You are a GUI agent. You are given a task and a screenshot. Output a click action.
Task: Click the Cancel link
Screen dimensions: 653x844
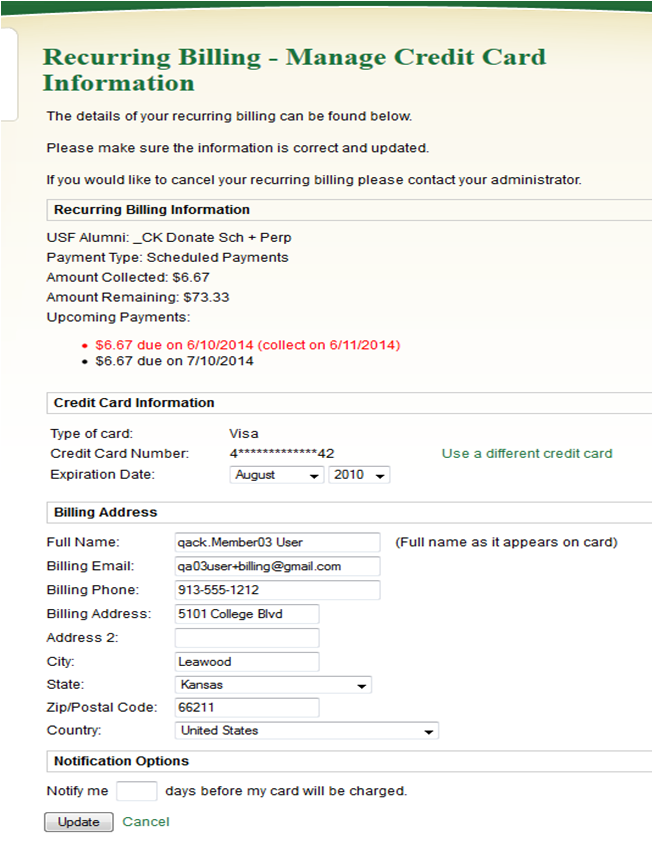(146, 822)
